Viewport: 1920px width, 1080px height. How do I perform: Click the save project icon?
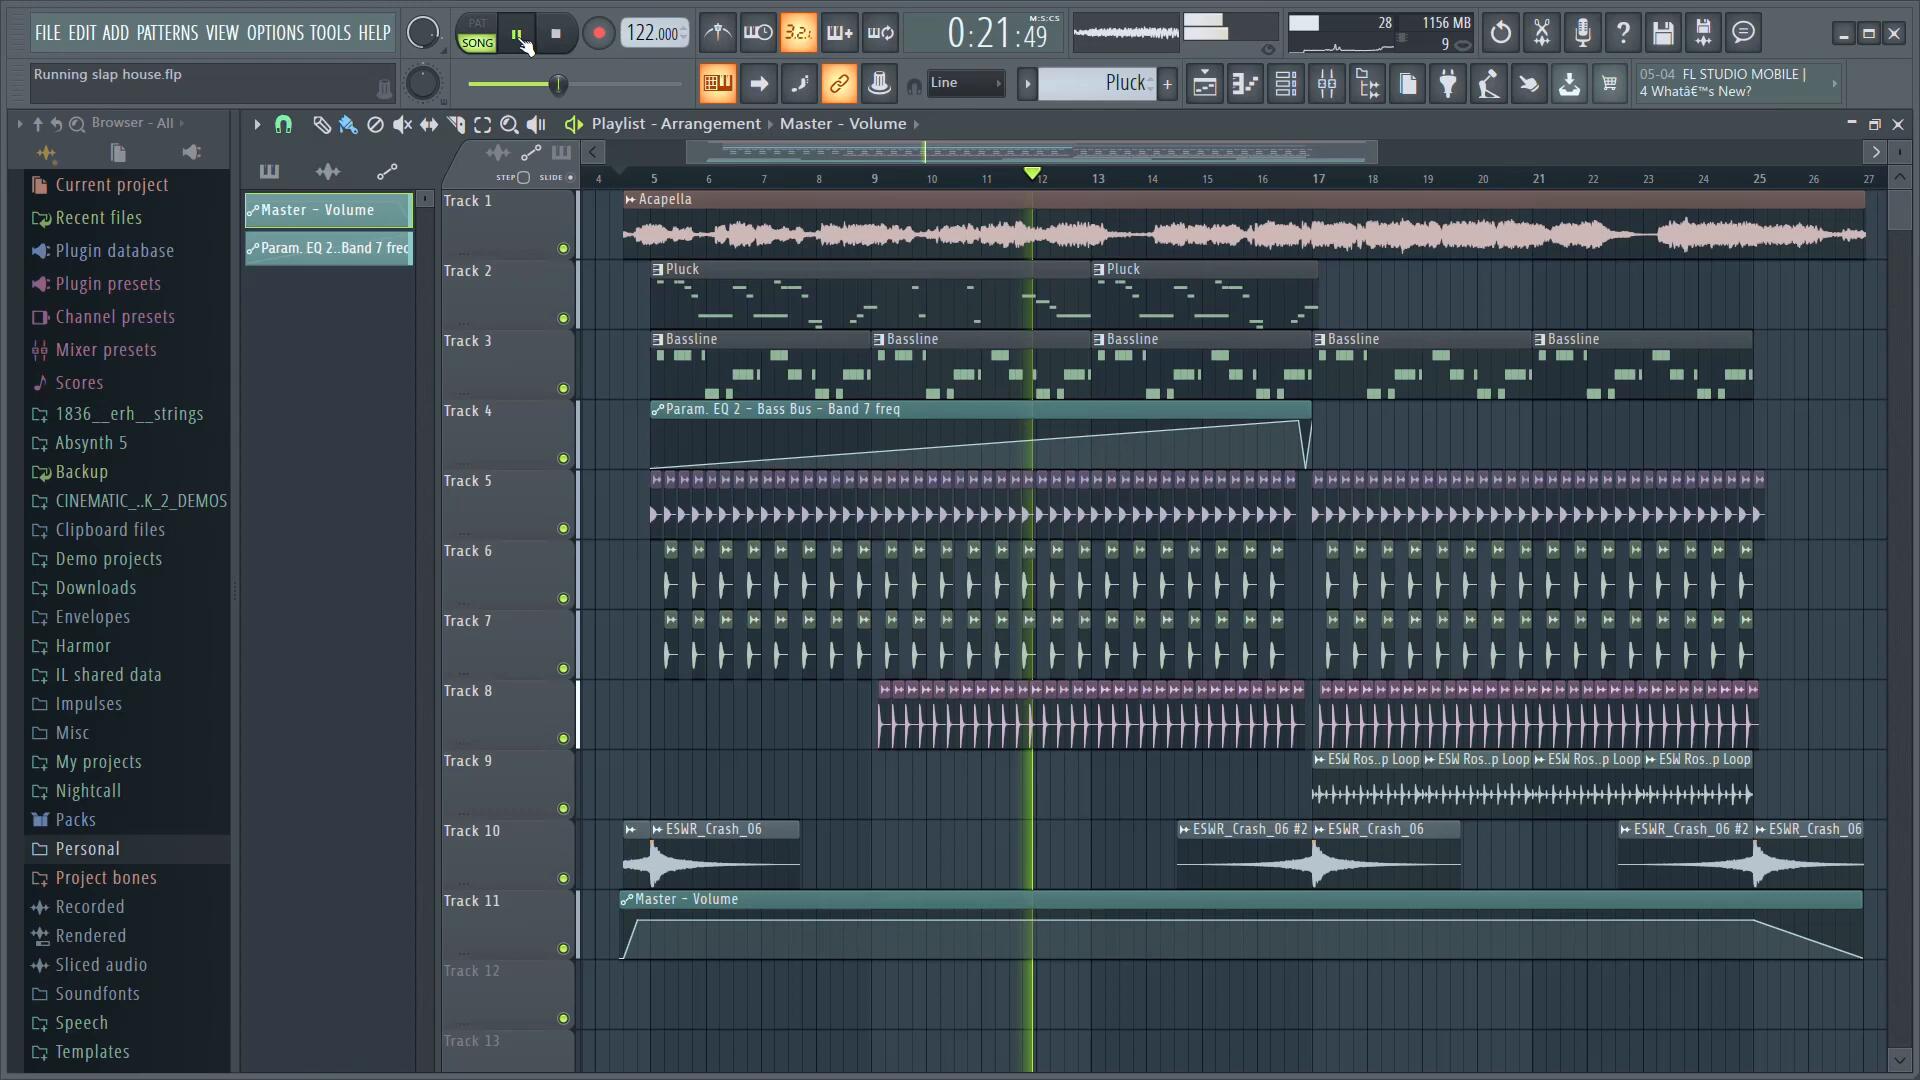[x=1663, y=33]
